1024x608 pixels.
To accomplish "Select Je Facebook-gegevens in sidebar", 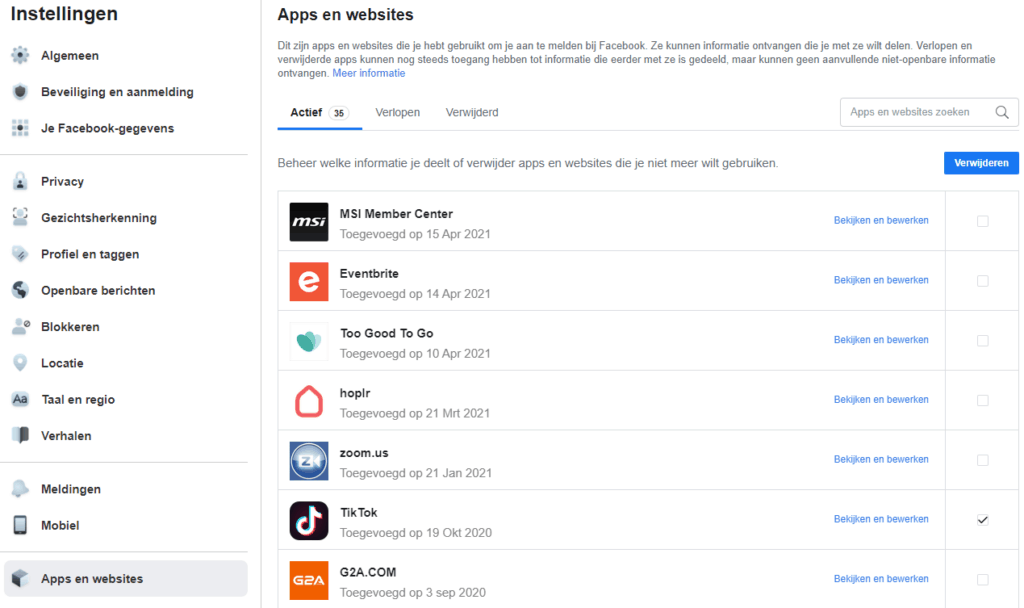I will pos(107,129).
